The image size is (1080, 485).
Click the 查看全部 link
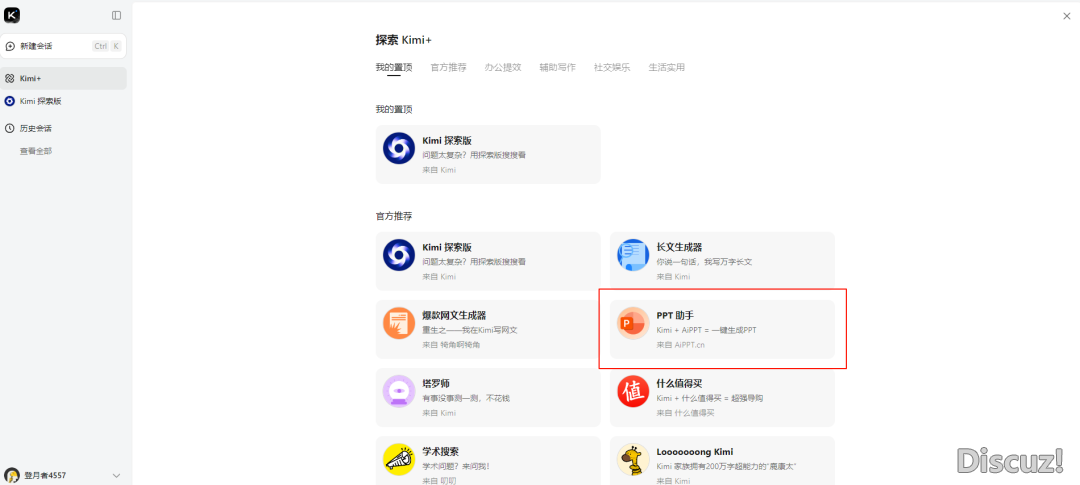tap(36, 151)
